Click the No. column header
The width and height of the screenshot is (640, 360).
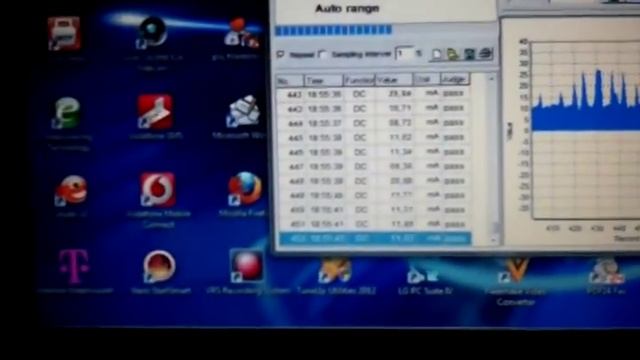coord(290,80)
